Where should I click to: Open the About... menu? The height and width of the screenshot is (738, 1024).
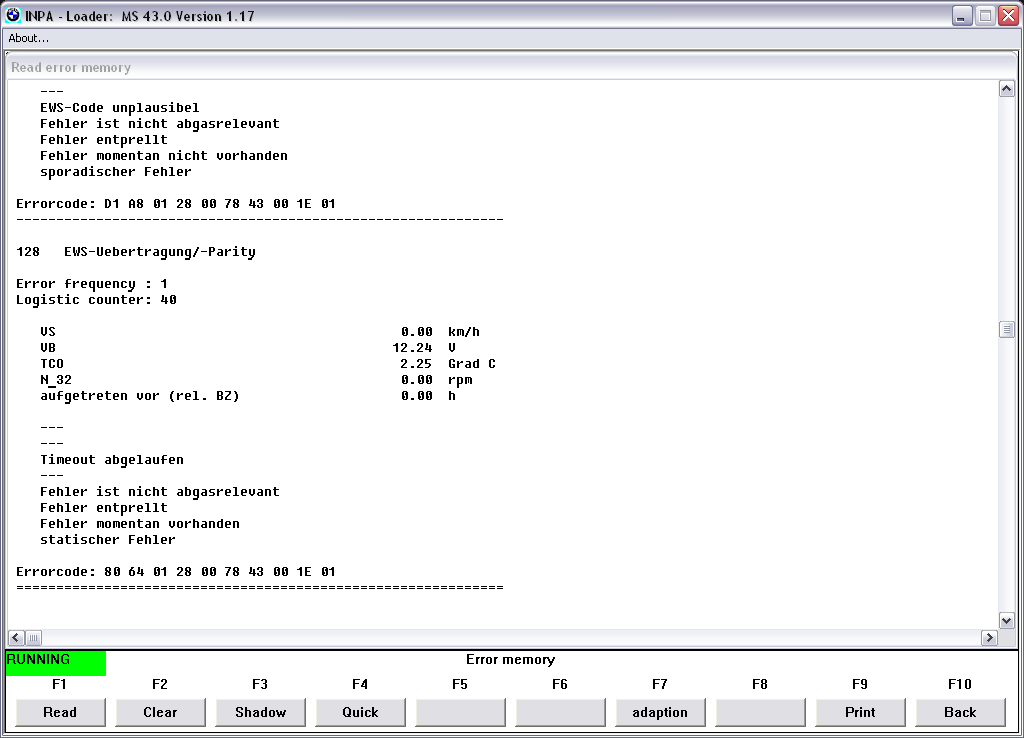29,38
